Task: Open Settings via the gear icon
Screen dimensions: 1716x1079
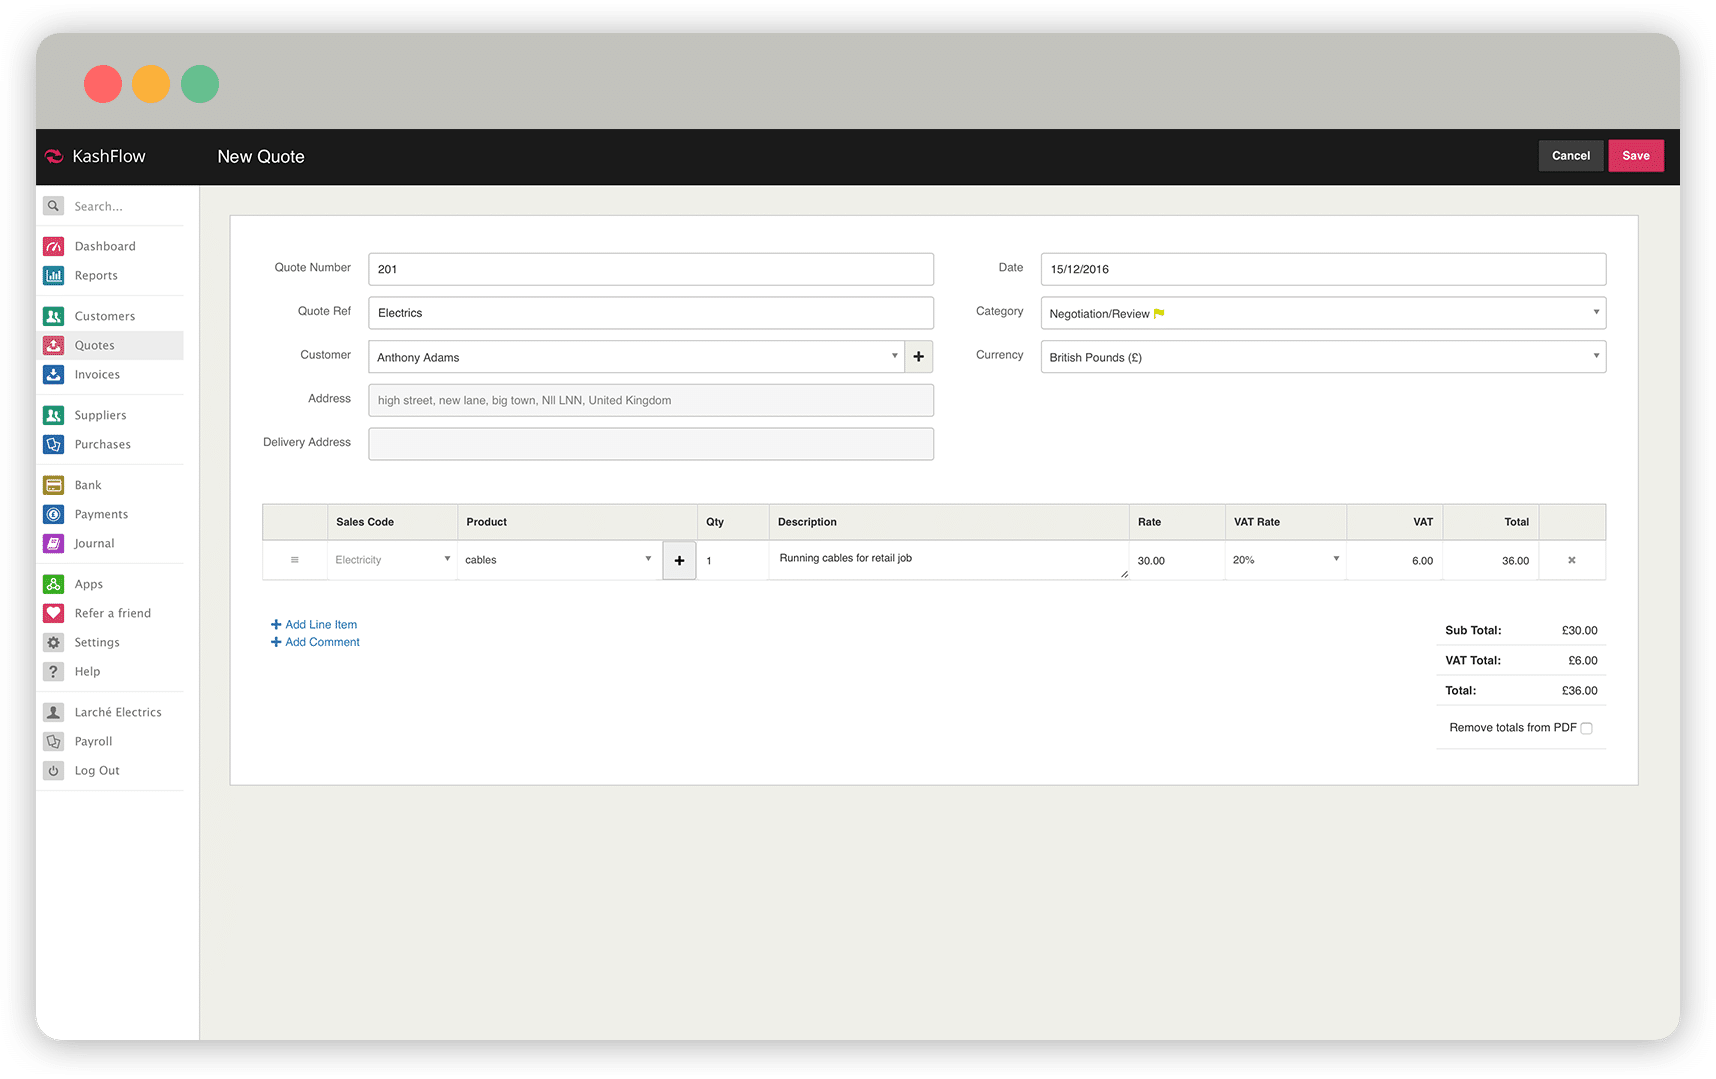Action: pos(54,642)
